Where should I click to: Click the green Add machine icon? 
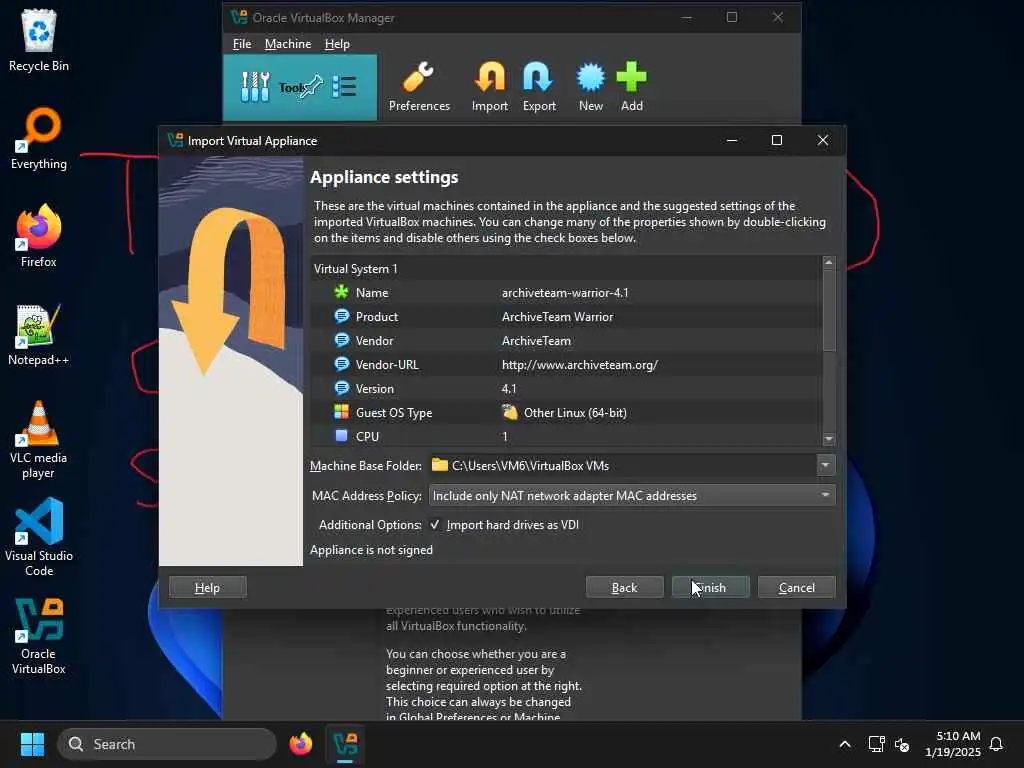click(632, 87)
